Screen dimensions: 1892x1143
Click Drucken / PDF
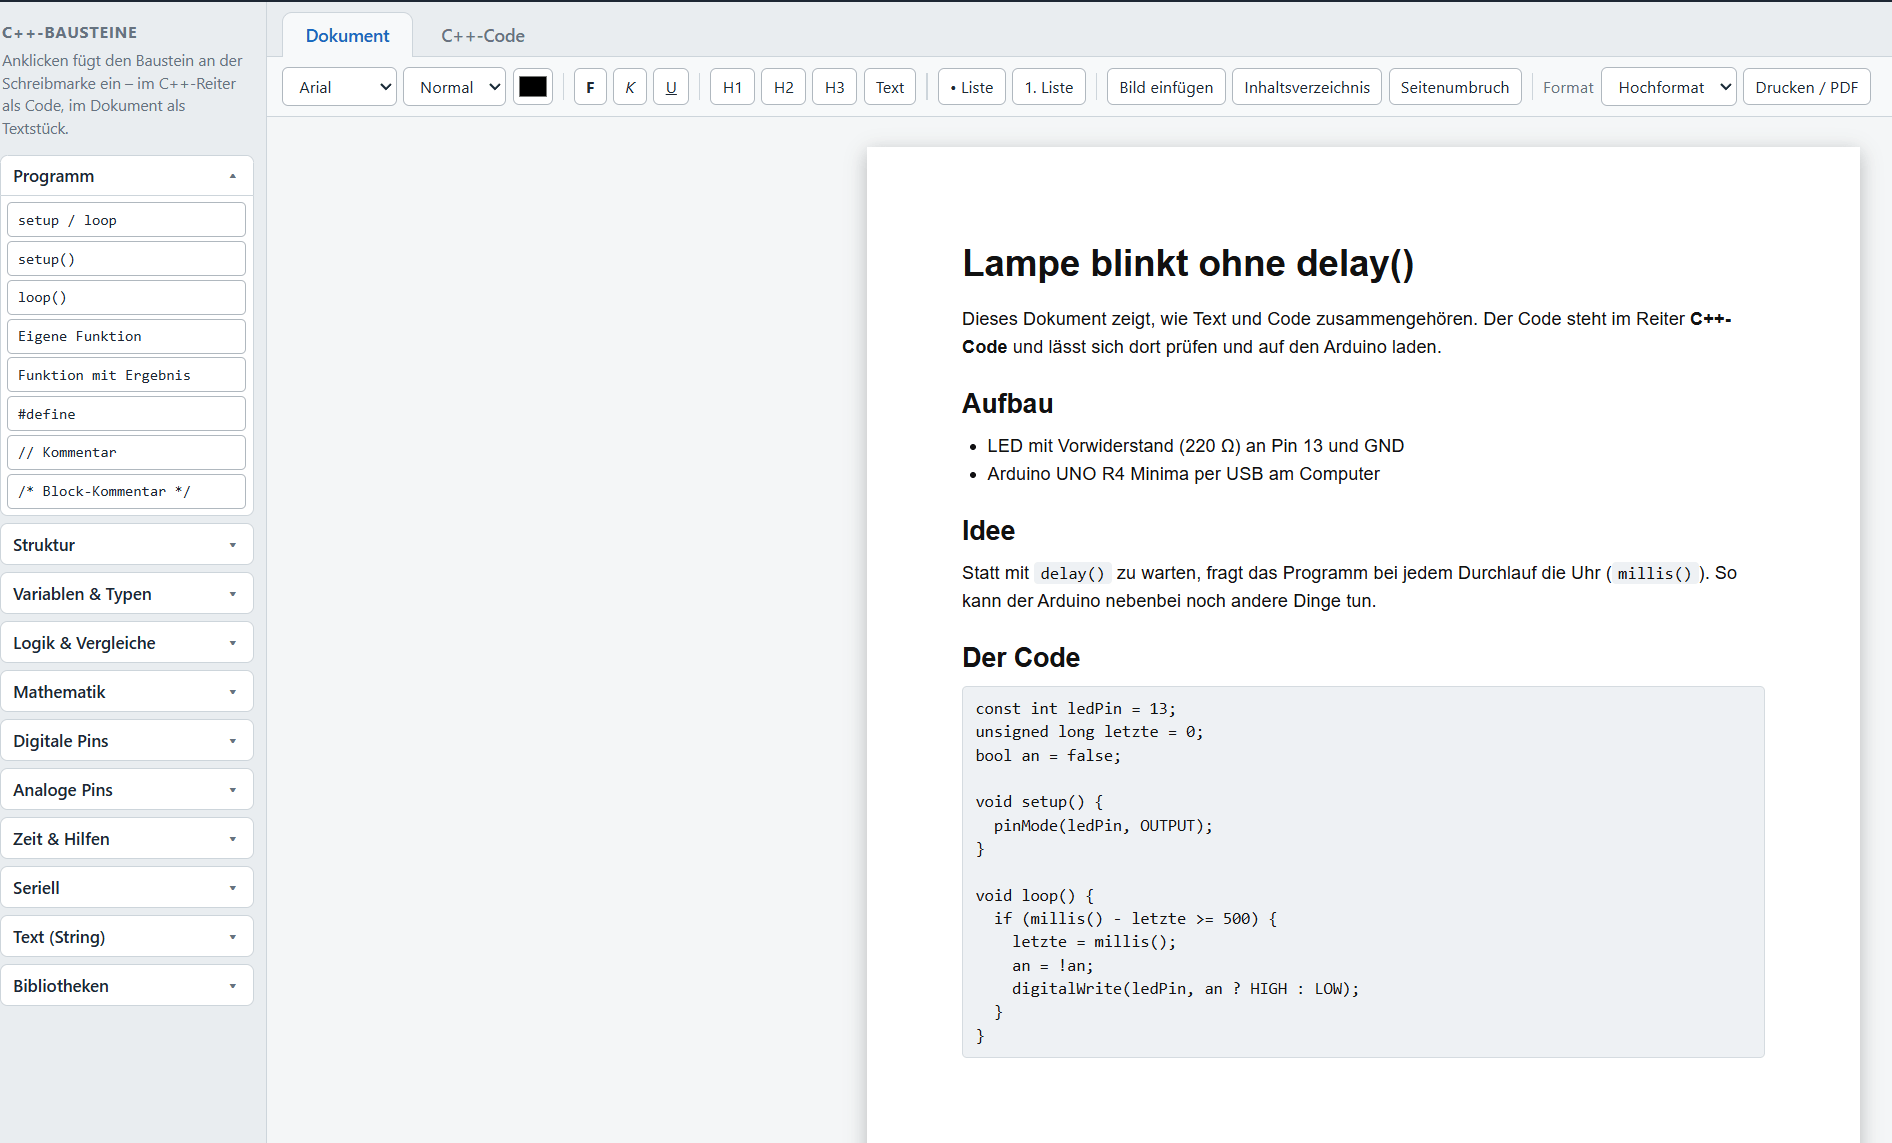pos(1807,87)
